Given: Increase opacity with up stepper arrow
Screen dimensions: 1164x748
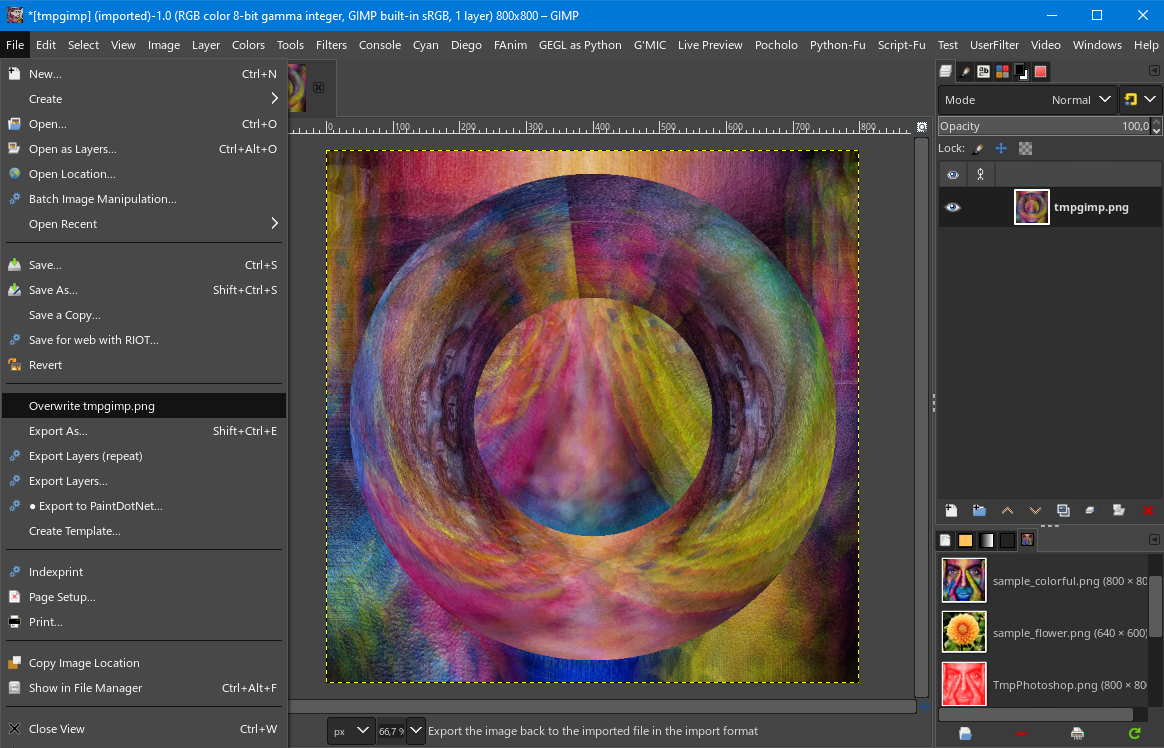Looking at the screenshot, I should 1157,122.
